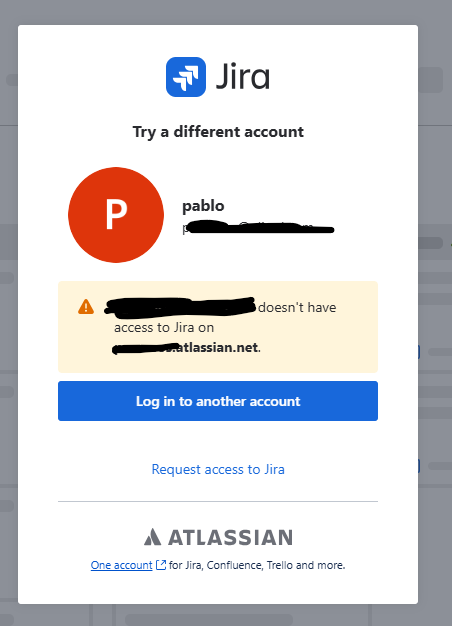
Task: Log in to another account
Action: [218, 401]
